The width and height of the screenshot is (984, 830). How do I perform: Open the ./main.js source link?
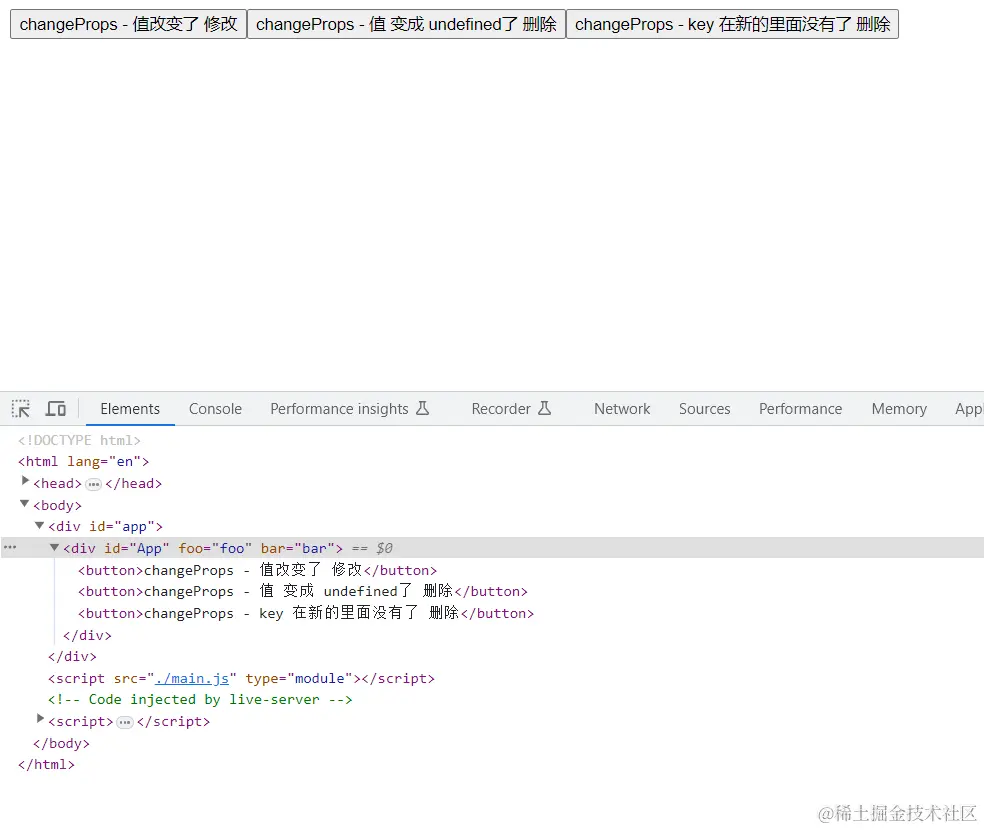tap(191, 679)
